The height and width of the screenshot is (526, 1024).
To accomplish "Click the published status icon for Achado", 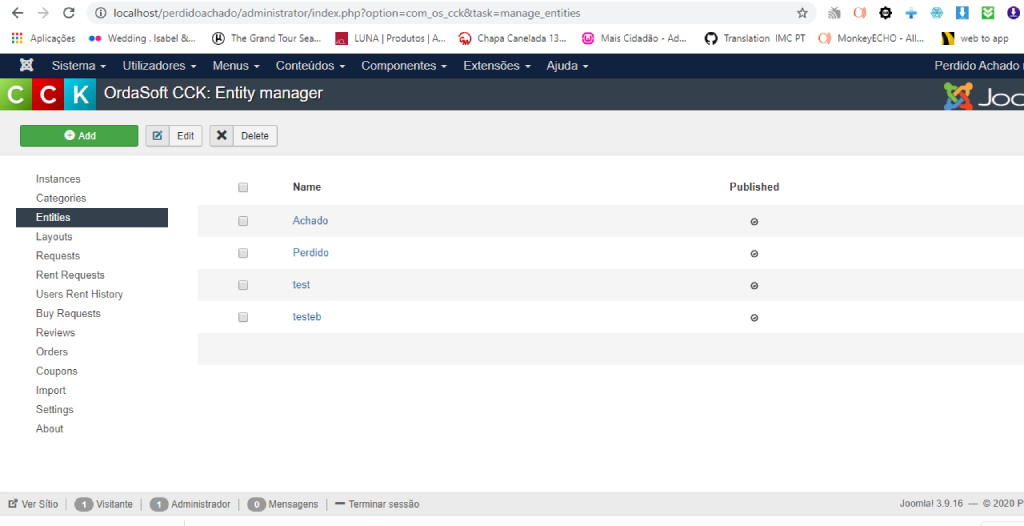I will (x=754, y=221).
